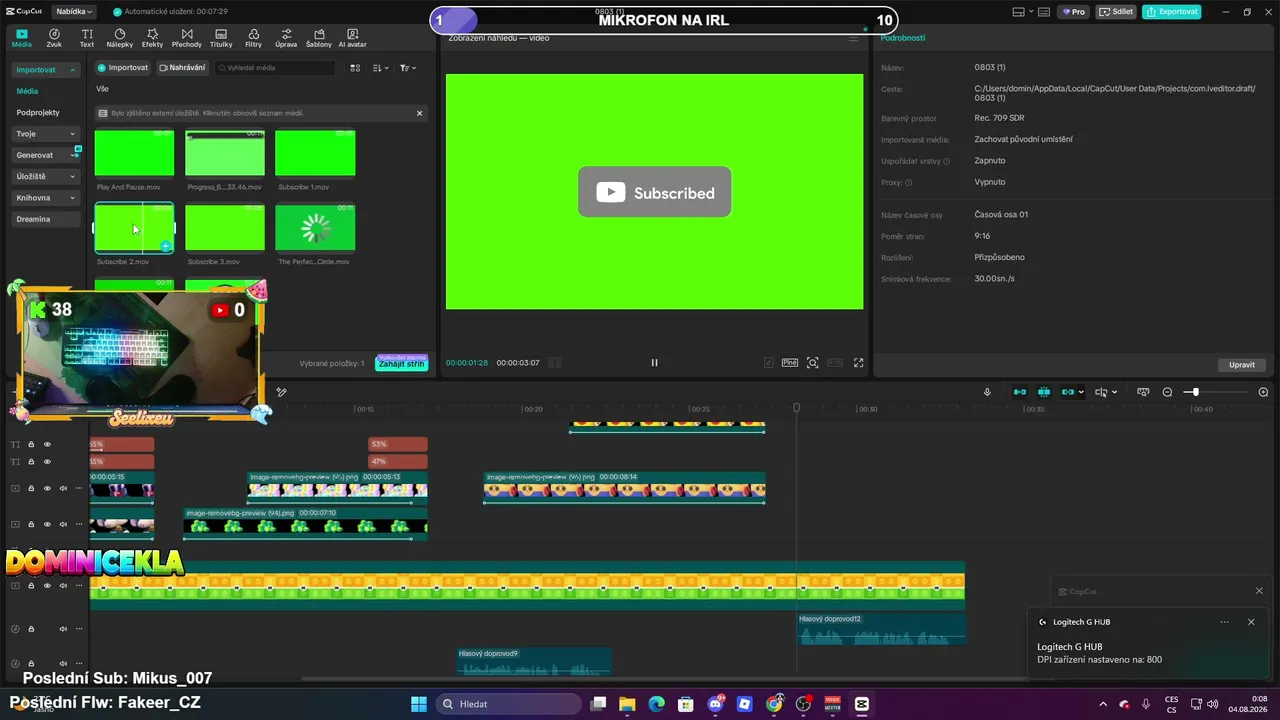Hide the 00:00:05:15 clip's video track
The image size is (1280, 720).
47,489
